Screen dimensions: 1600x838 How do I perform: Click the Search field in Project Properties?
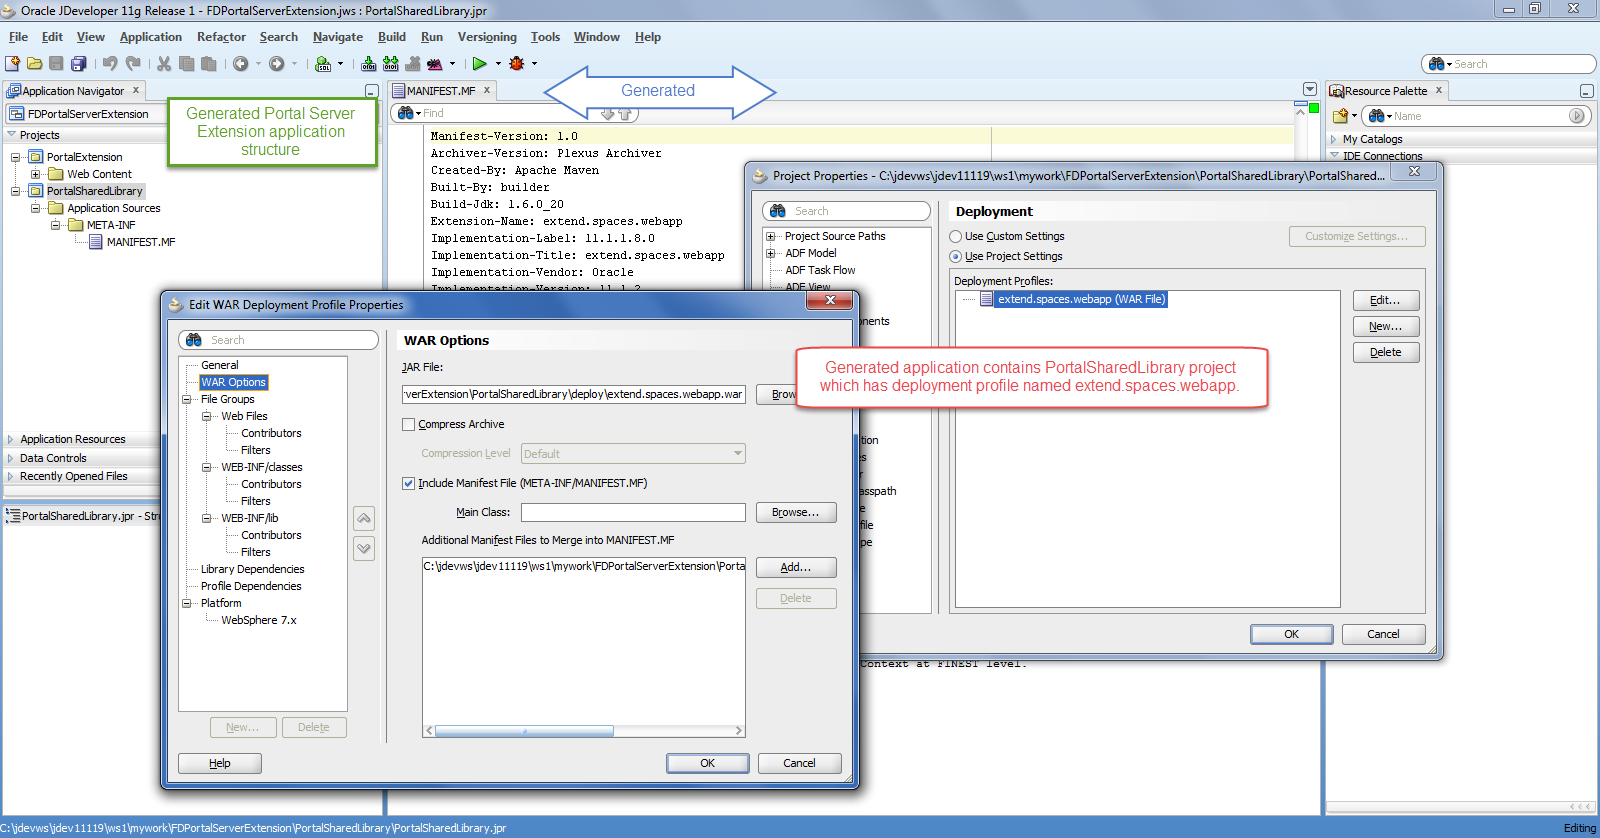pyautogui.click(x=847, y=211)
